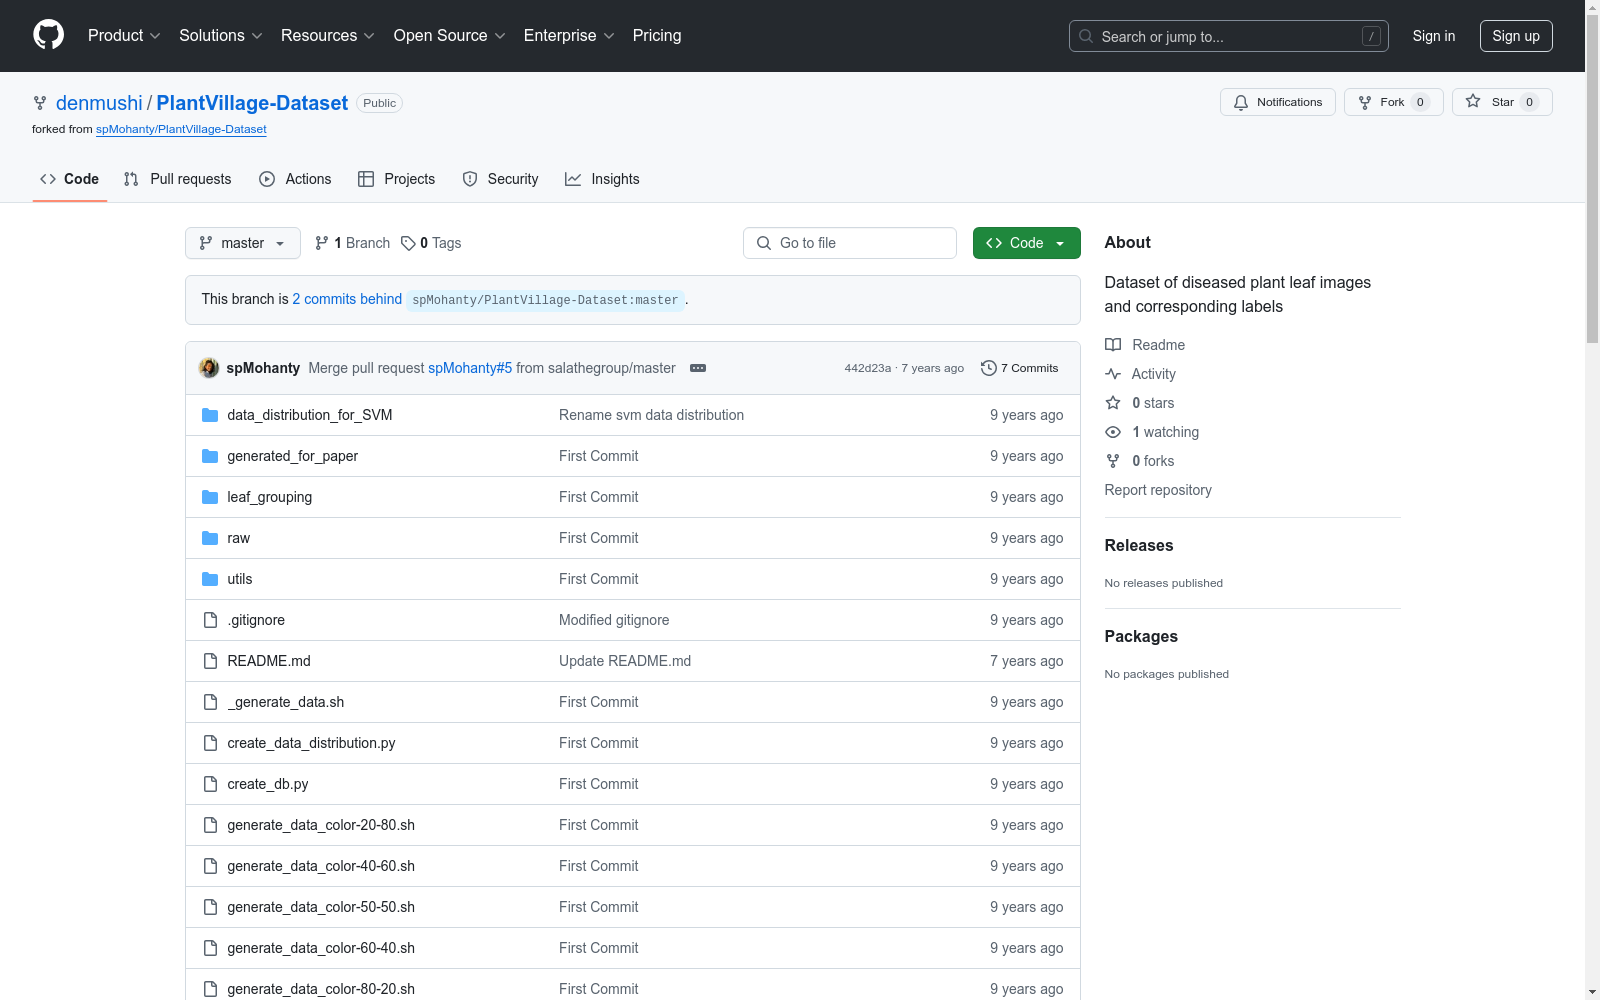1600x1000 pixels.
Task: Click the GitHub logo icon
Action: tap(48, 35)
